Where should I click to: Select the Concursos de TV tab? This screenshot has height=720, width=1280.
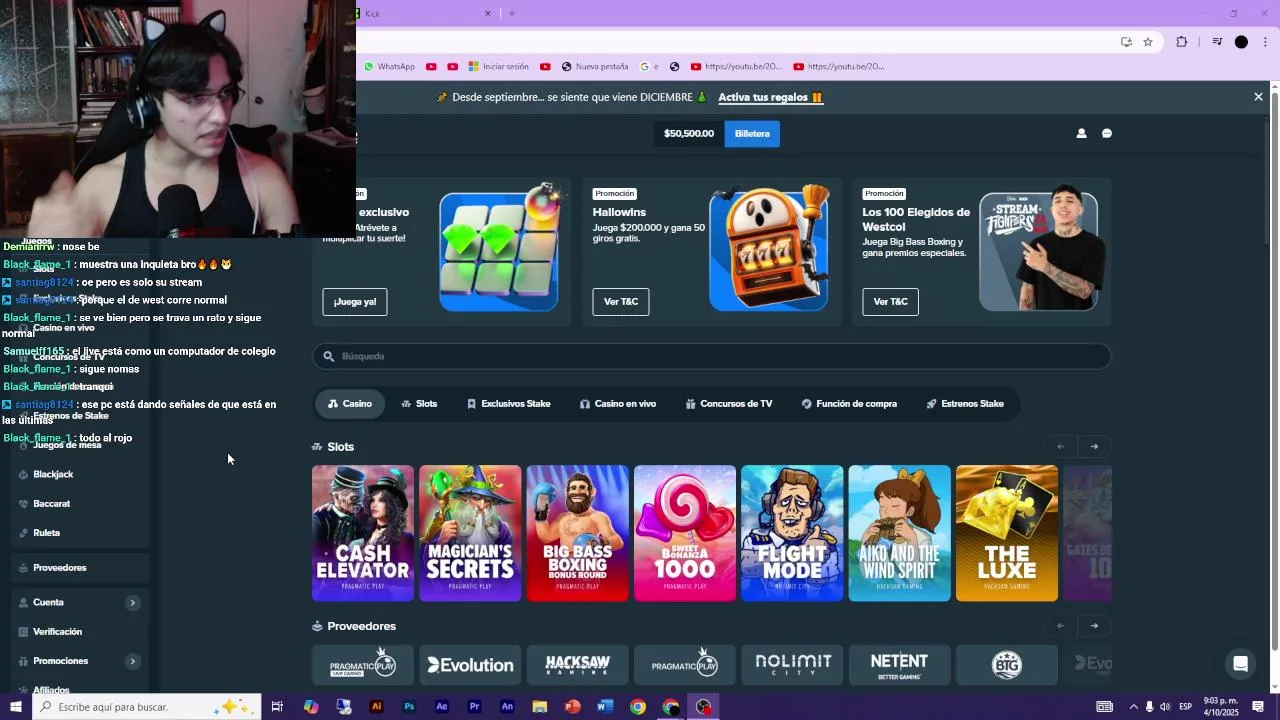point(729,404)
